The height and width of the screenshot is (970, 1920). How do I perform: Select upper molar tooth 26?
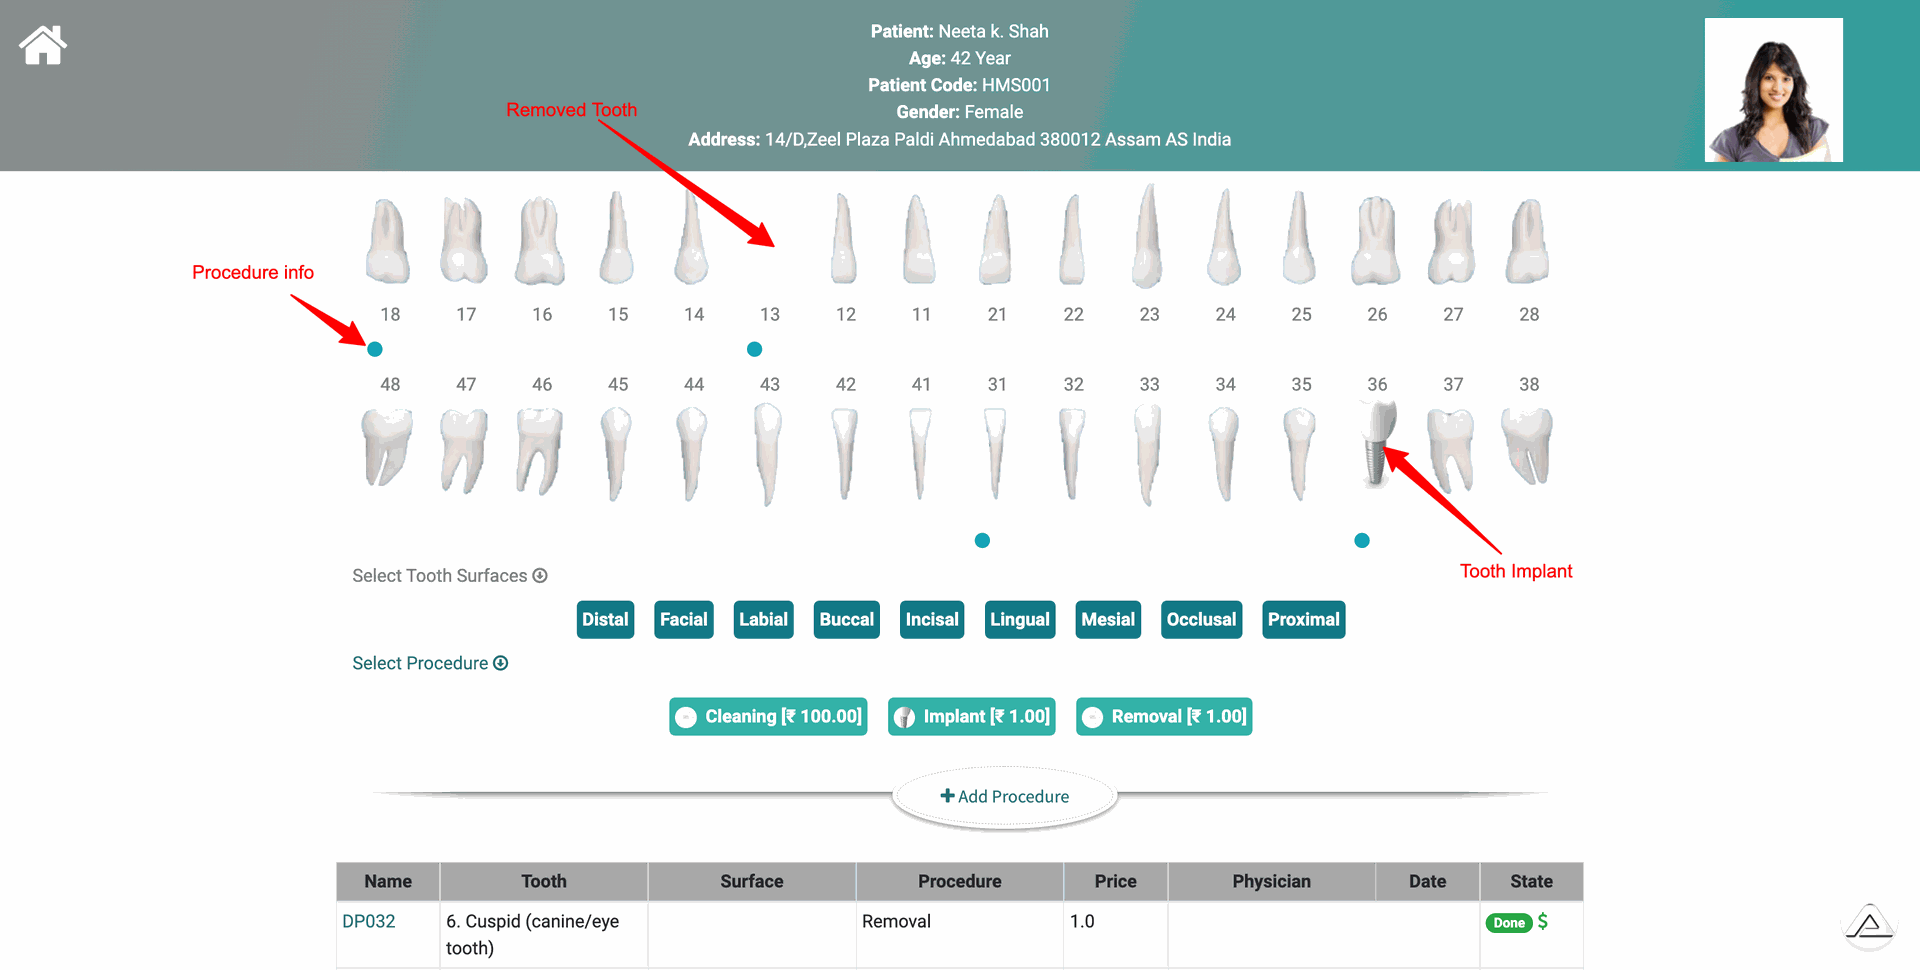[x=1376, y=241]
